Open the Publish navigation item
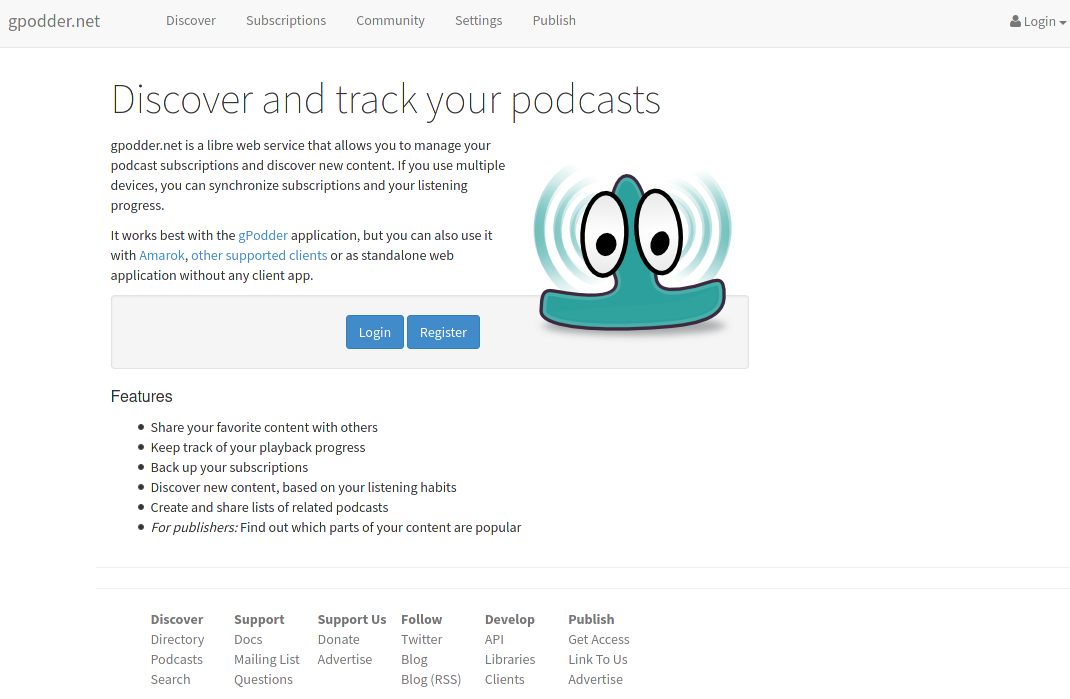The height and width of the screenshot is (699, 1070). point(554,20)
